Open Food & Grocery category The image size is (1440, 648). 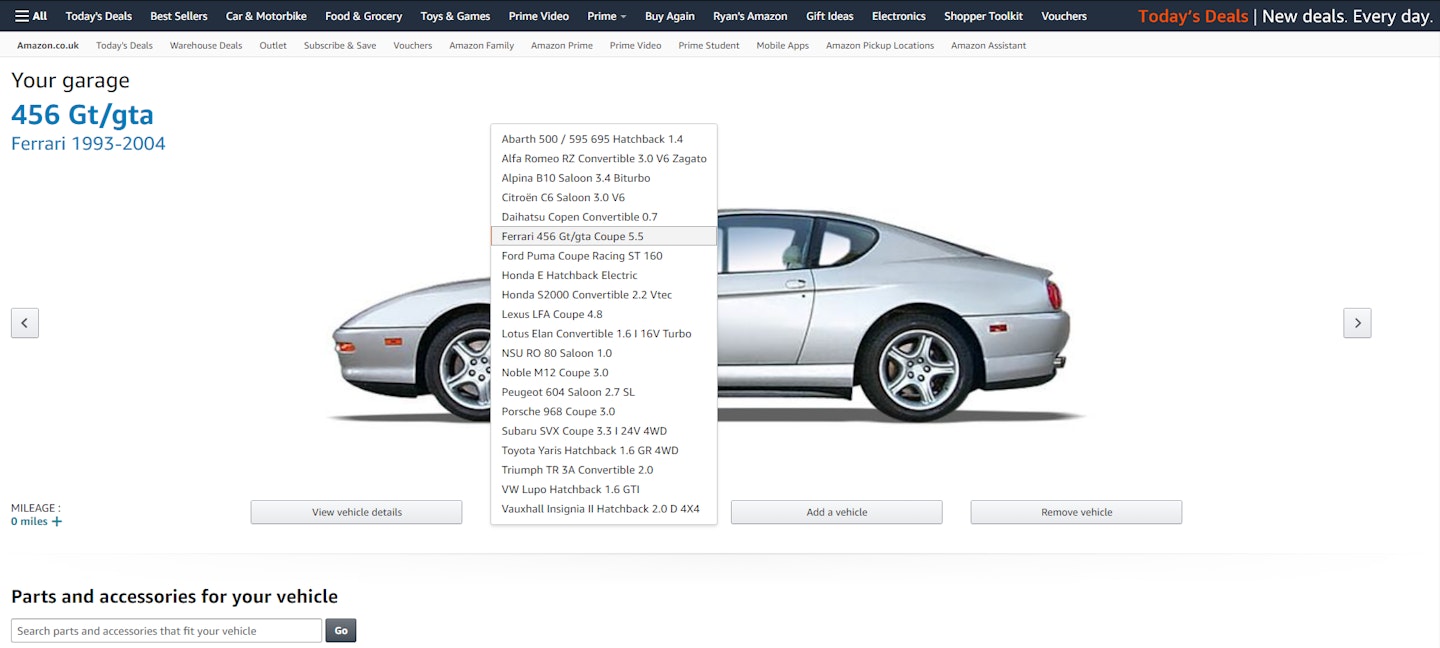tap(364, 16)
